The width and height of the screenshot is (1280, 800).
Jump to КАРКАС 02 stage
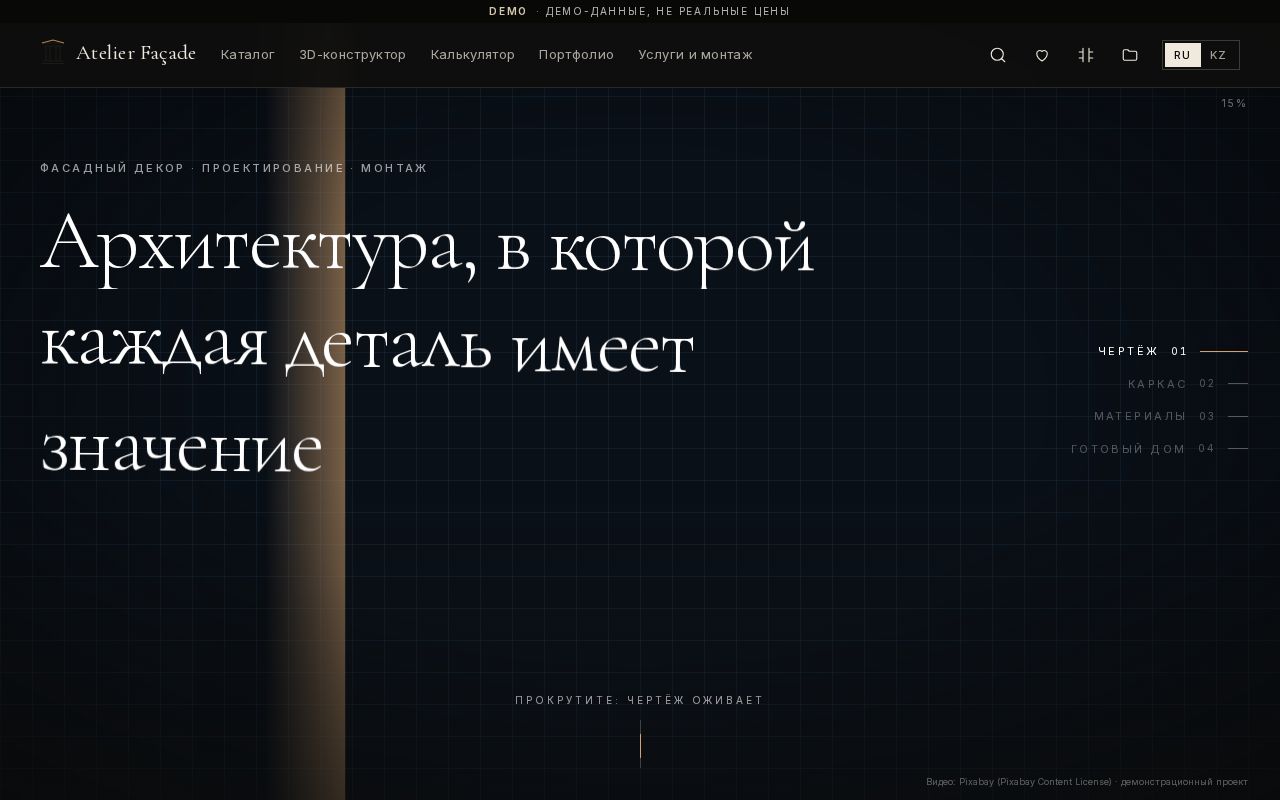(x=1187, y=384)
